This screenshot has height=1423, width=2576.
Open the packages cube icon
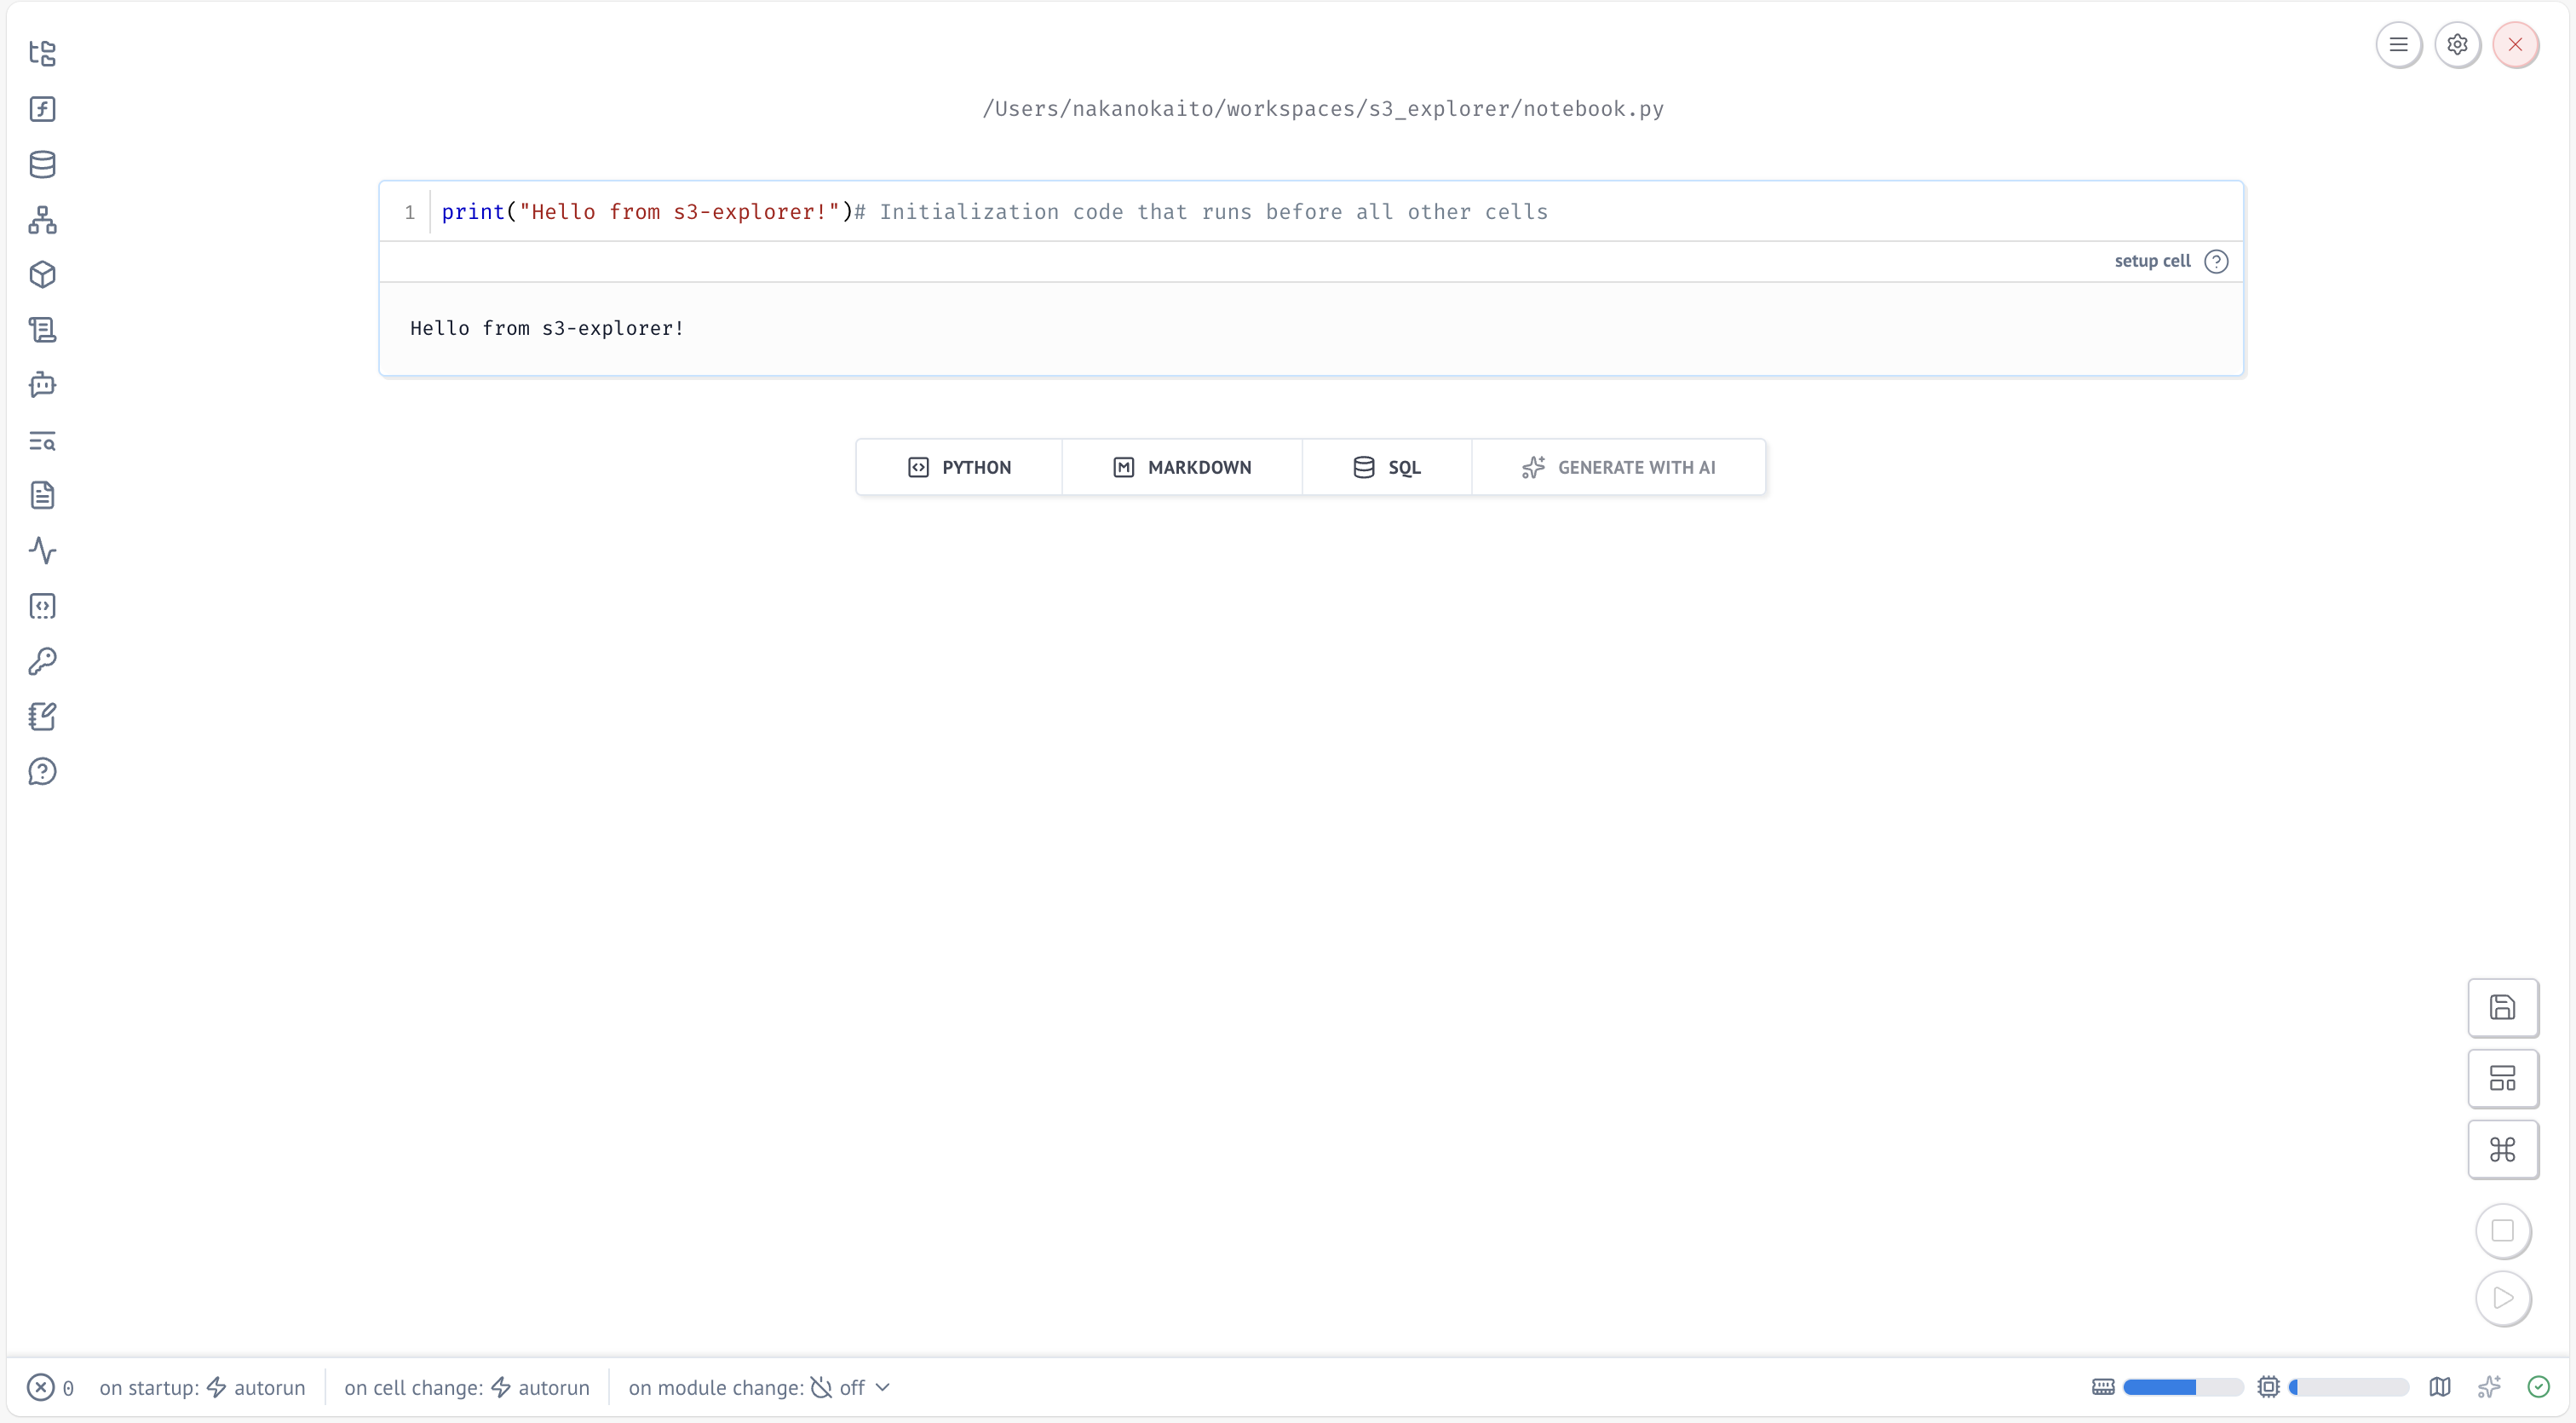(x=42, y=275)
